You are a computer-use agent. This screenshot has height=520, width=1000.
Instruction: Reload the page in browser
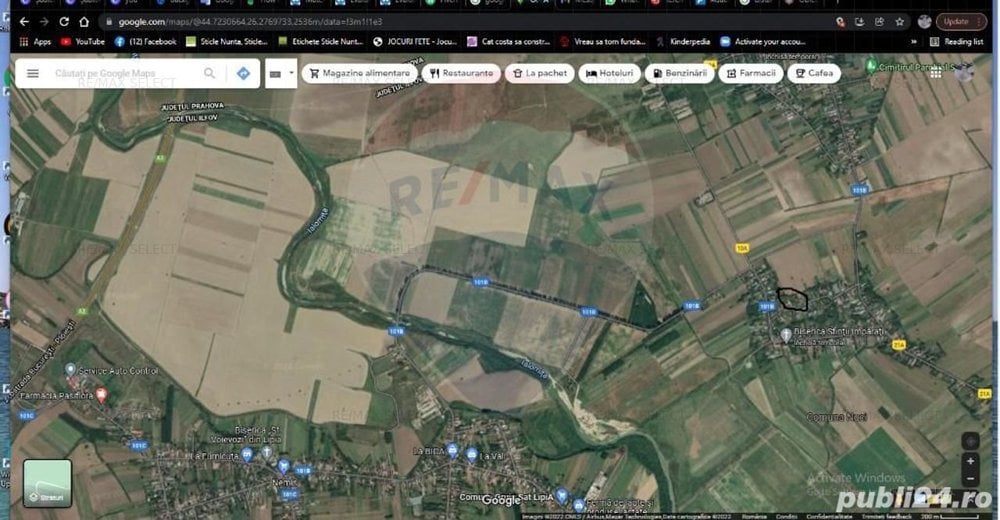(x=65, y=21)
